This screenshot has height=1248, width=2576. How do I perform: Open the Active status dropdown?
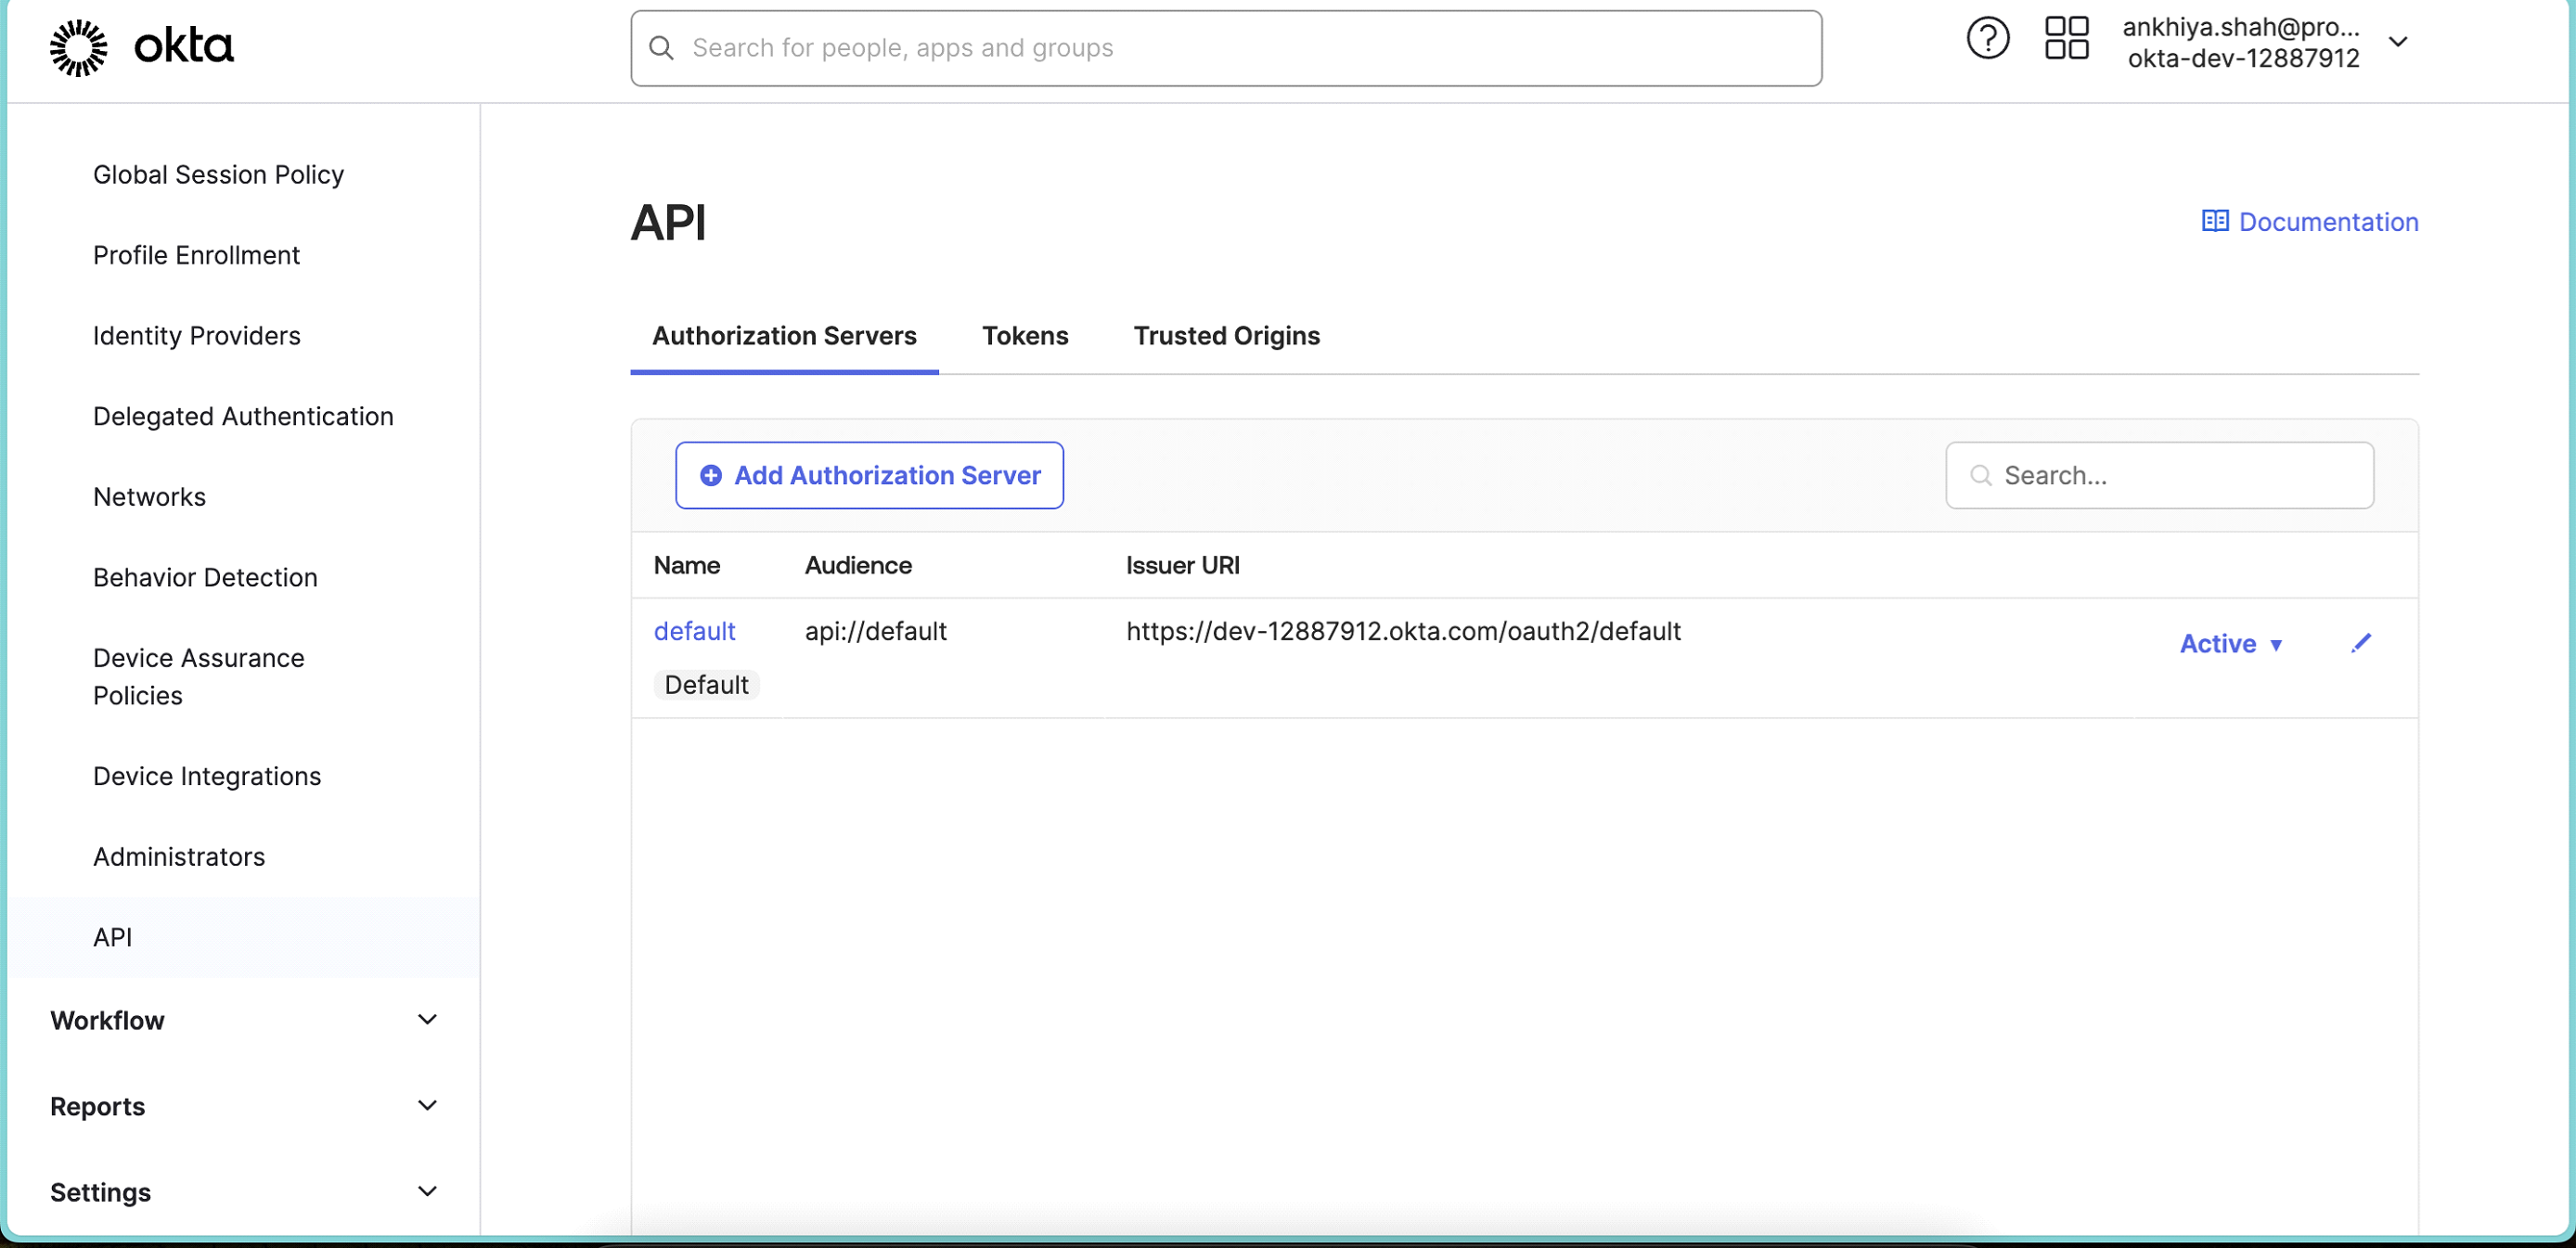click(x=2233, y=643)
